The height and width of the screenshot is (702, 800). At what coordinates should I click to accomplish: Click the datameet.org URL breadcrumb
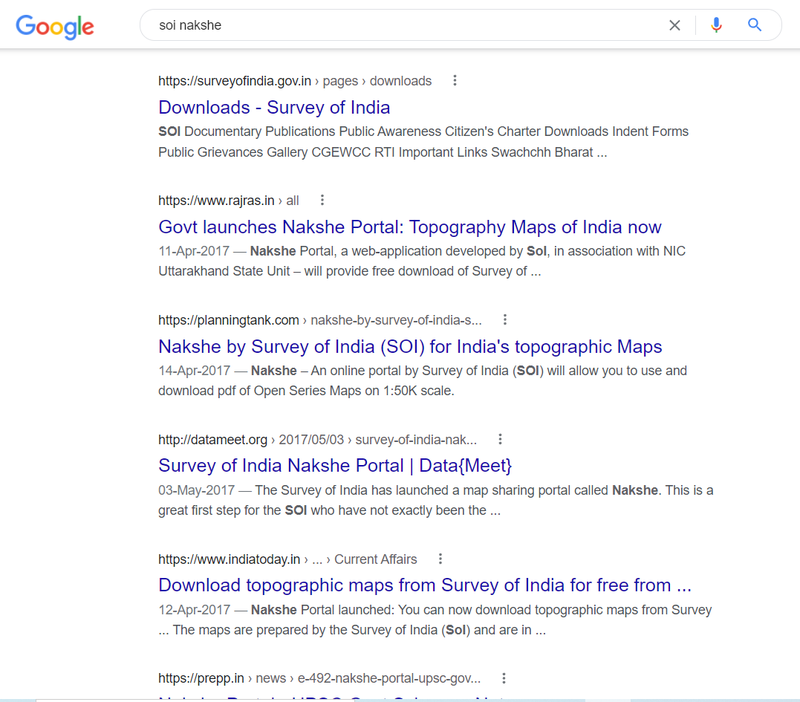tap(317, 440)
